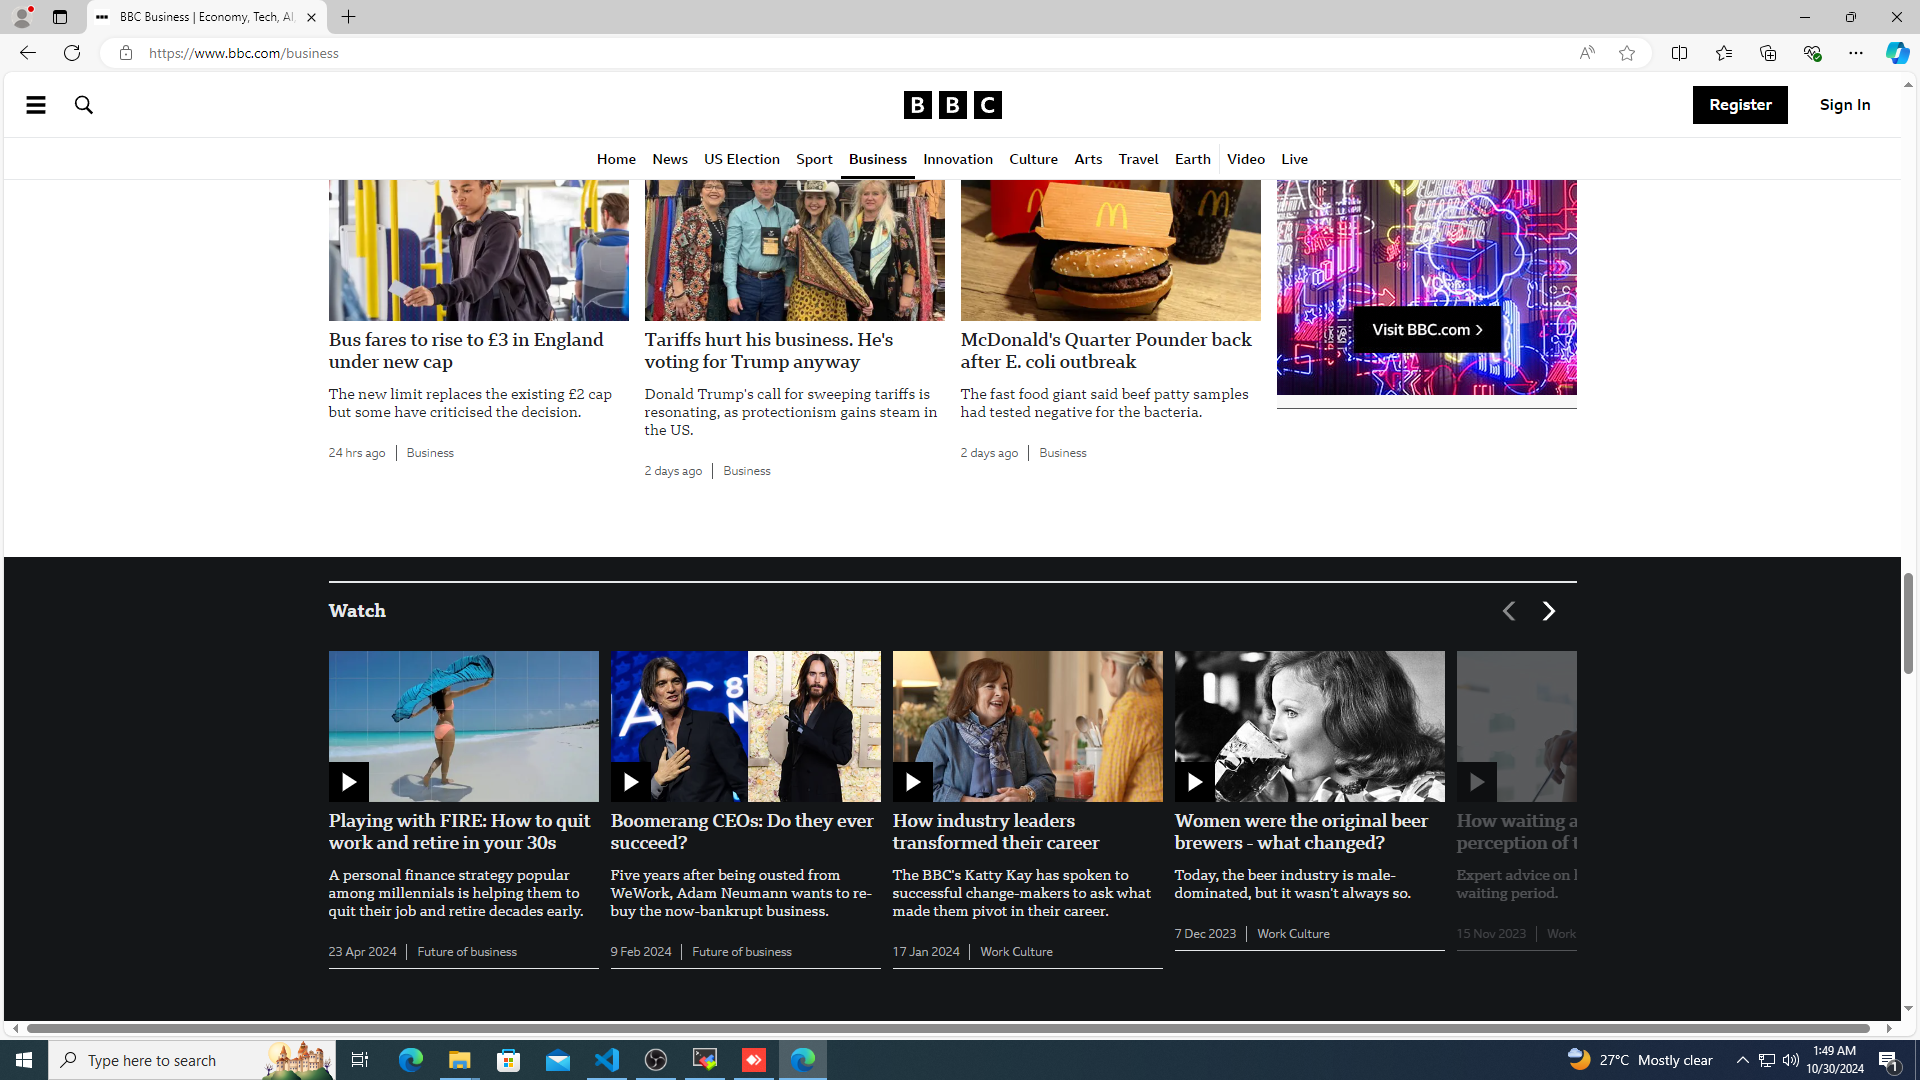Select the US Election nav tab
Viewport: 1920px width, 1080px height.
coord(742,159)
